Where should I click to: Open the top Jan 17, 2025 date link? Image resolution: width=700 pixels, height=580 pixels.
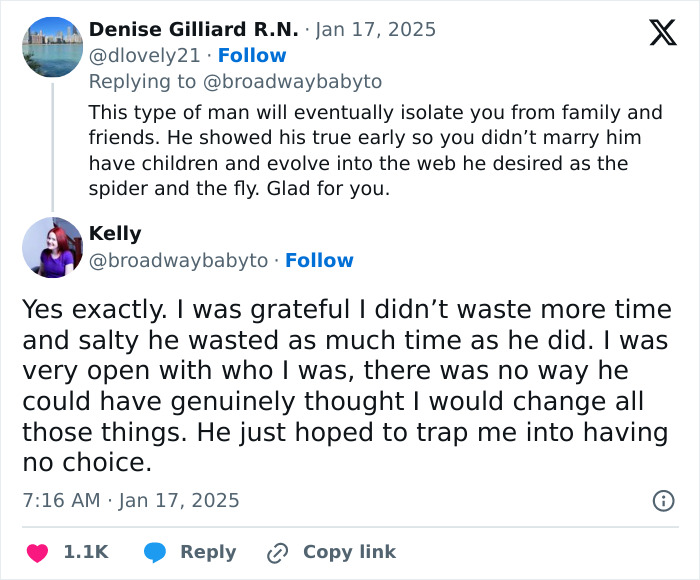click(376, 29)
